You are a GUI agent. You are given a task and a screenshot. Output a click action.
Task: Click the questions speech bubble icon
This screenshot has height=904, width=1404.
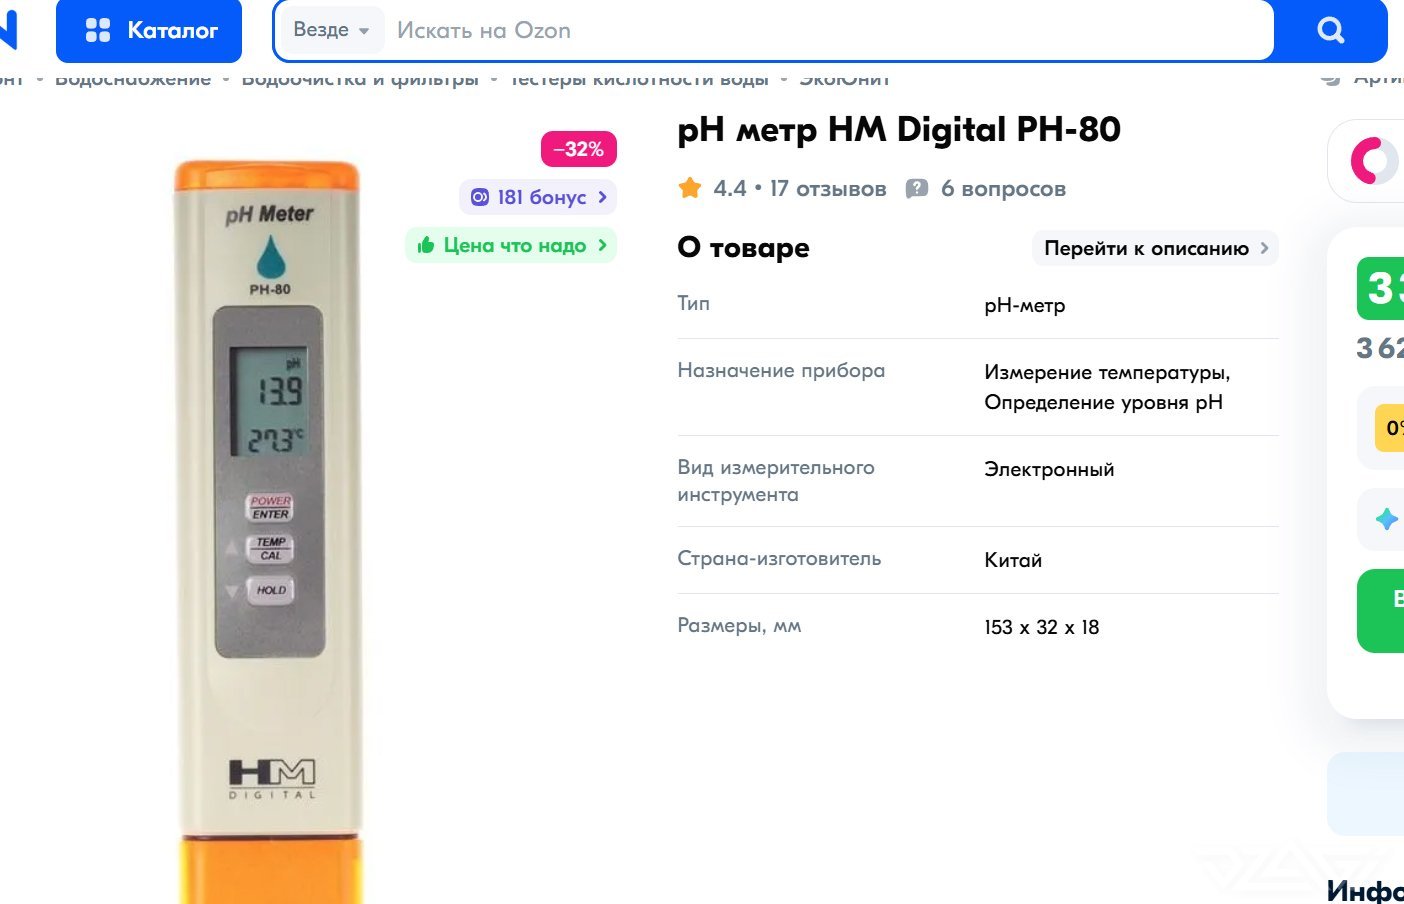(916, 189)
